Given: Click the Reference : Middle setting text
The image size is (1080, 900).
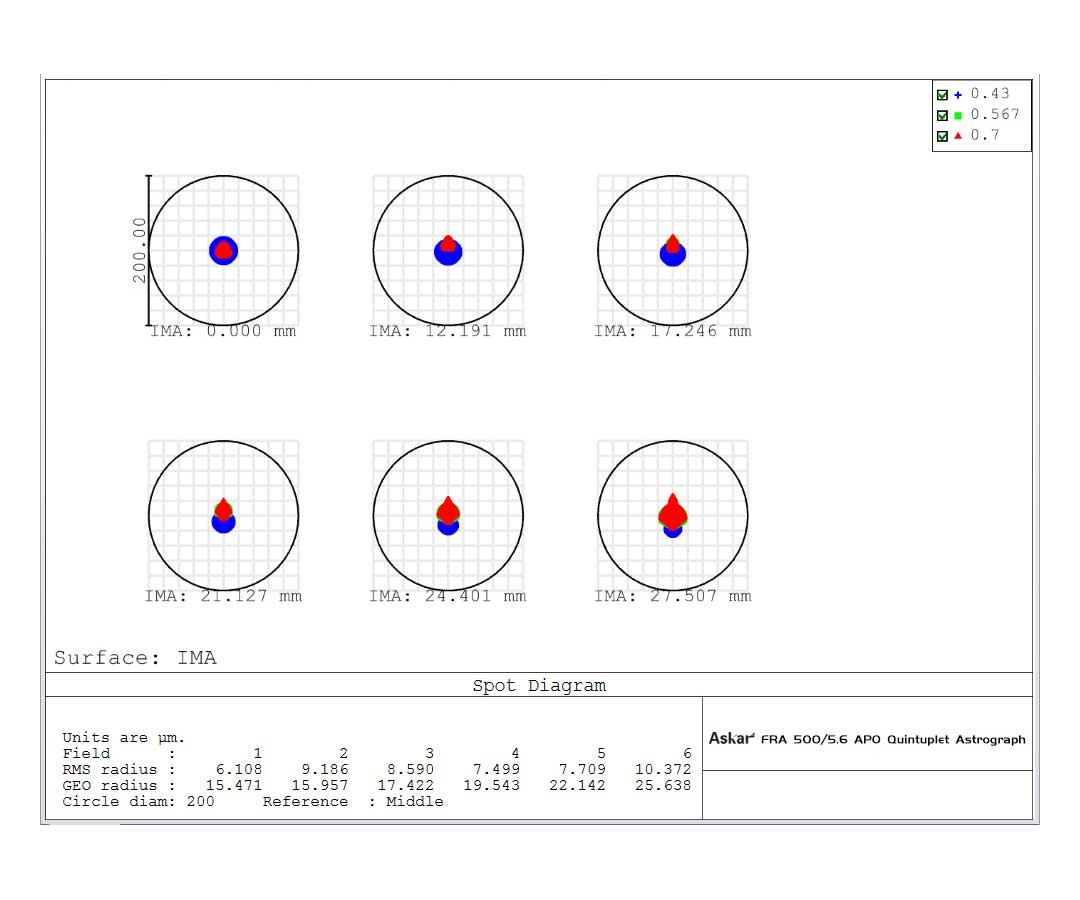Looking at the screenshot, I should (x=353, y=802).
